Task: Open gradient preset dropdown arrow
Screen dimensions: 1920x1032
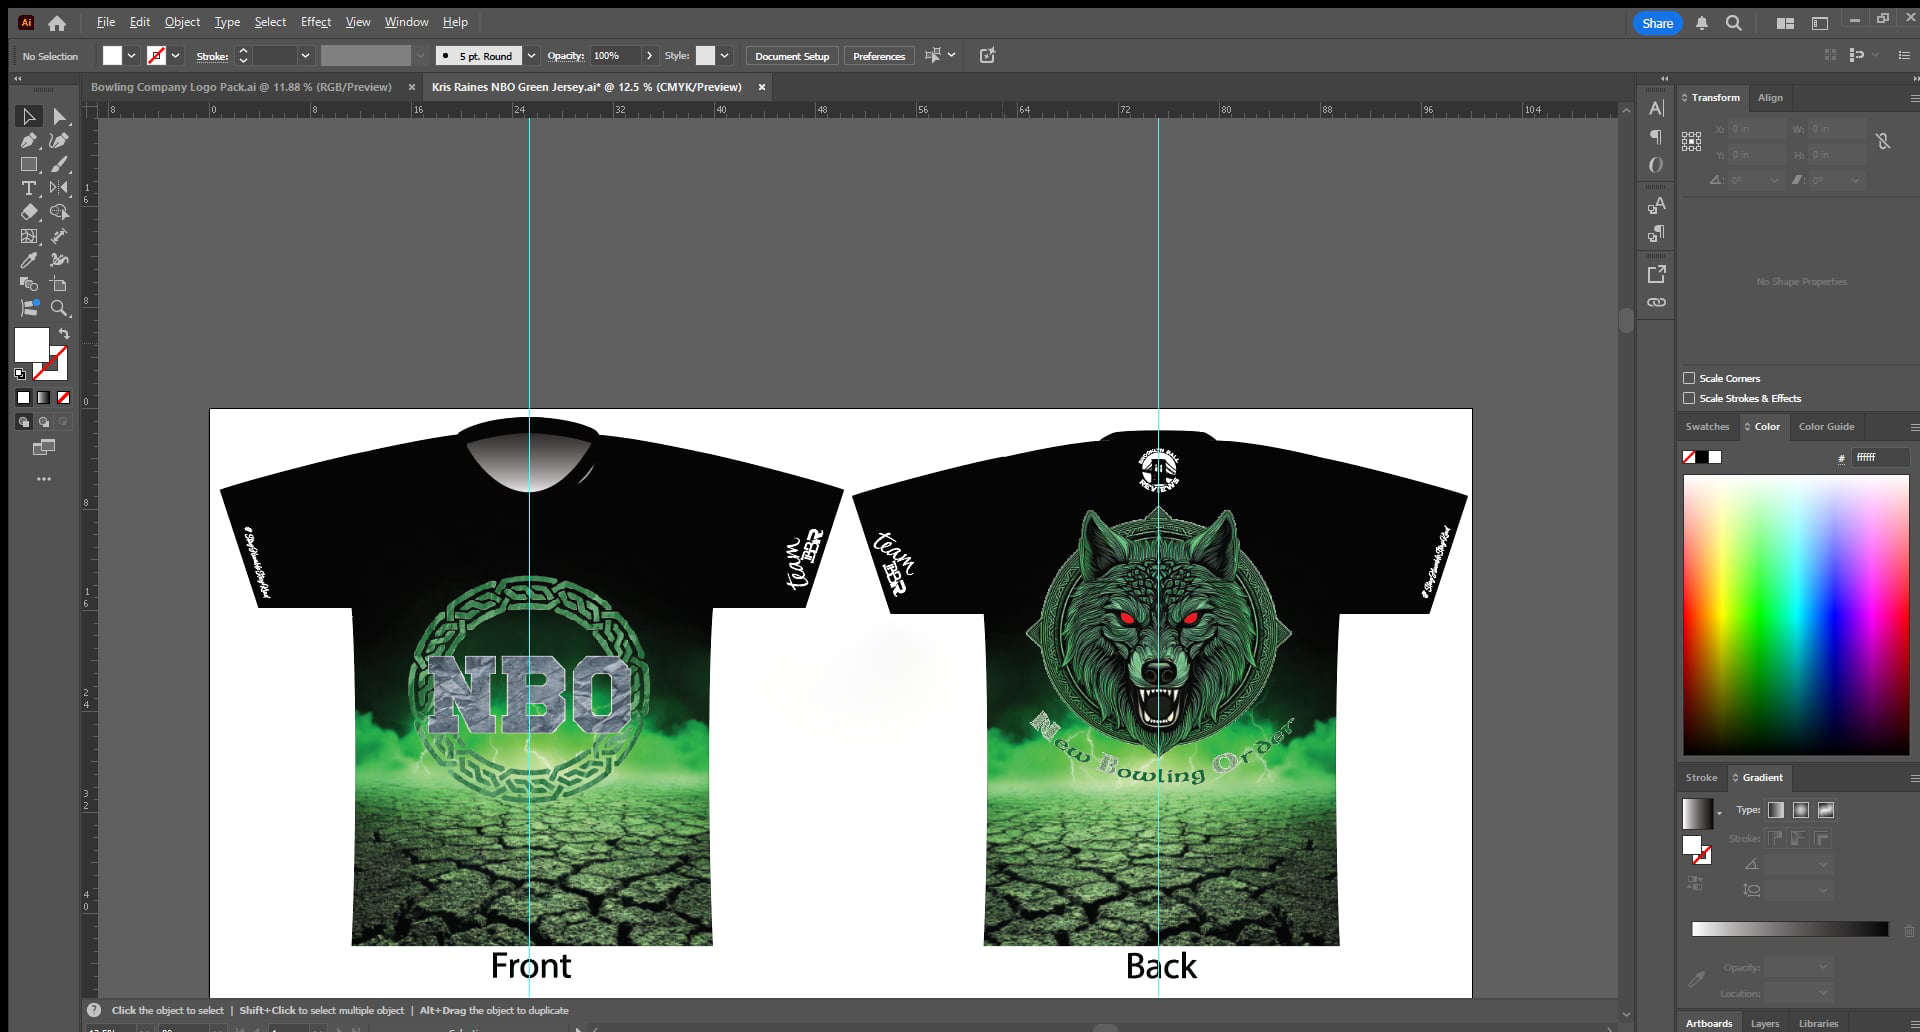Action: point(1719,813)
